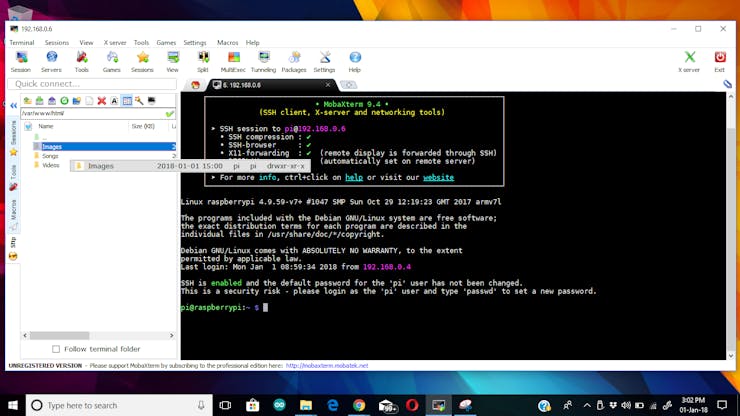Switch to the 192.168.0.6 terminal tab
Image resolution: width=740 pixels, height=416 pixels.
[269, 85]
